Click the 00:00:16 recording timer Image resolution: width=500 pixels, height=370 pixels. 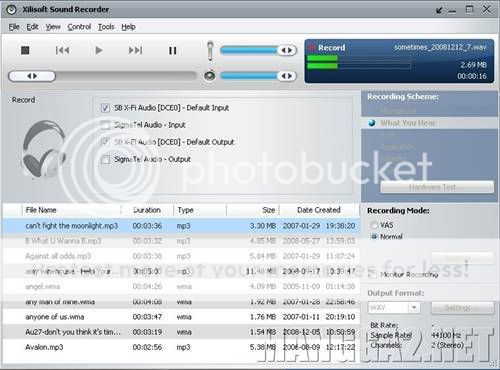pyautogui.click(x=472, y=76)
